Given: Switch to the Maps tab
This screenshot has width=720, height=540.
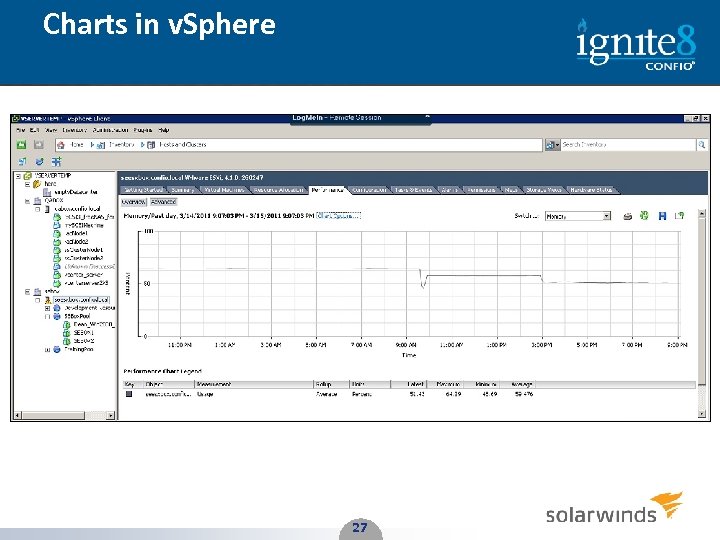Looking at the screenshot, I should (511, 190).
